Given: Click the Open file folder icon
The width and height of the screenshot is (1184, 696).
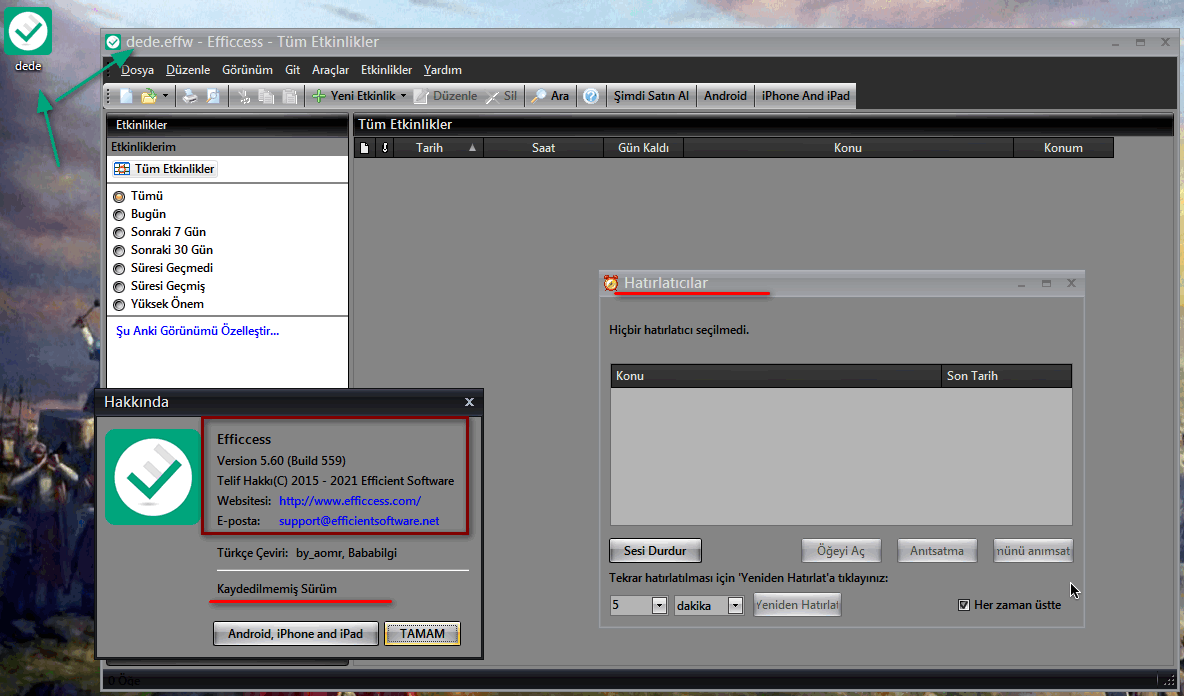Looking at the screenshot, I should (149, 96).
